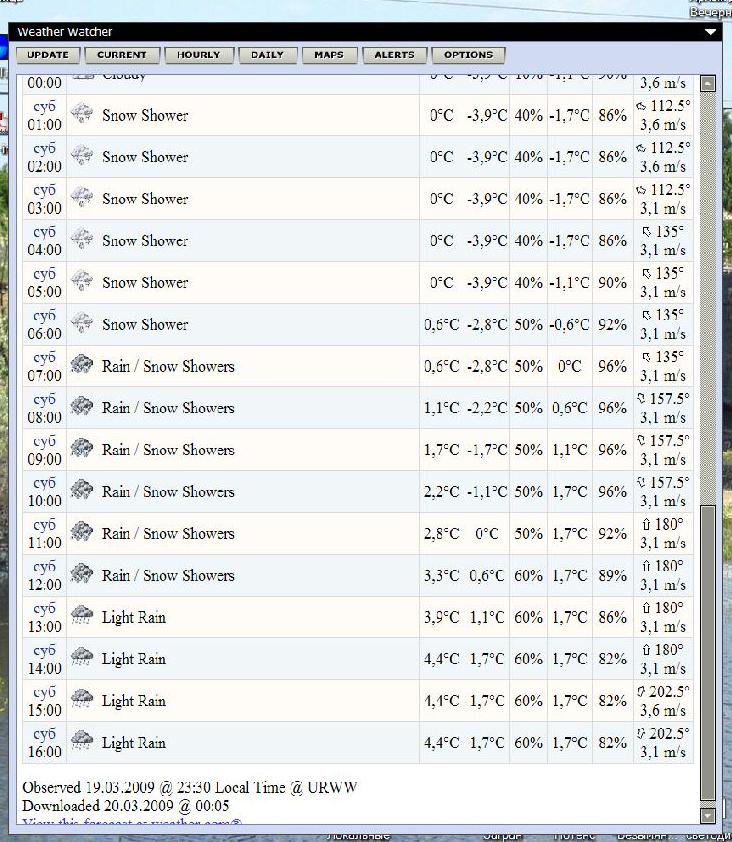Screen dimensions: 732x842
Task: Click the rain/snow icon at 07:00
Action: [82, 365]
